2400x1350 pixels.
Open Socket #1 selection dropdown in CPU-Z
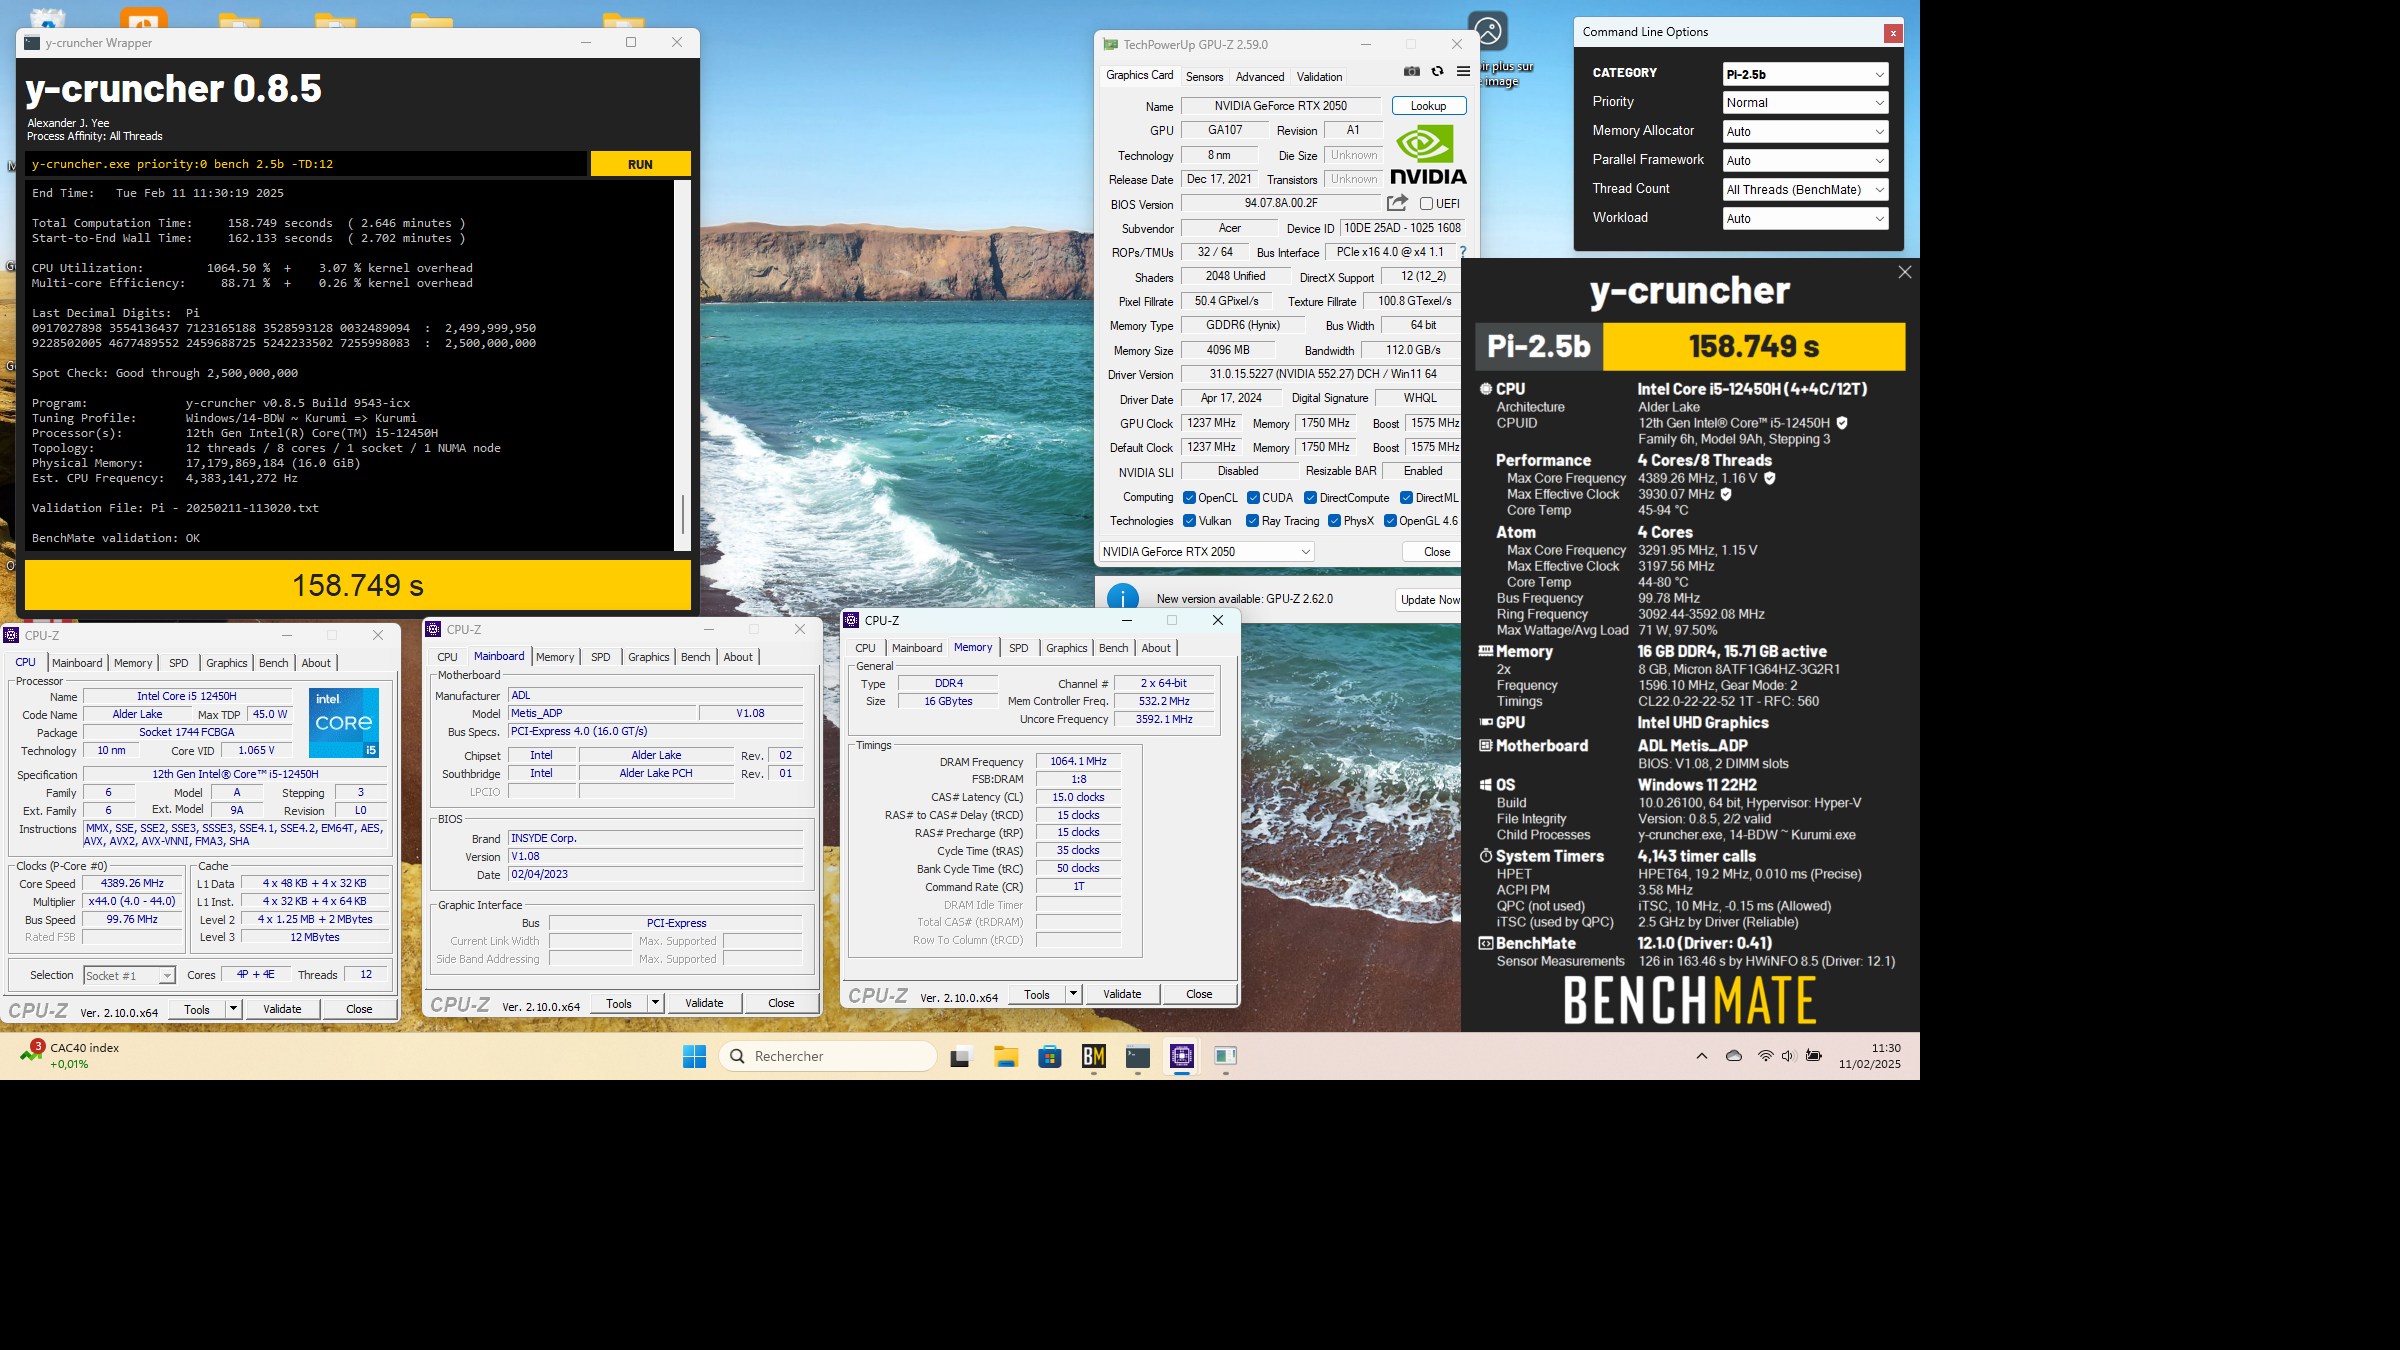point(129,975)
